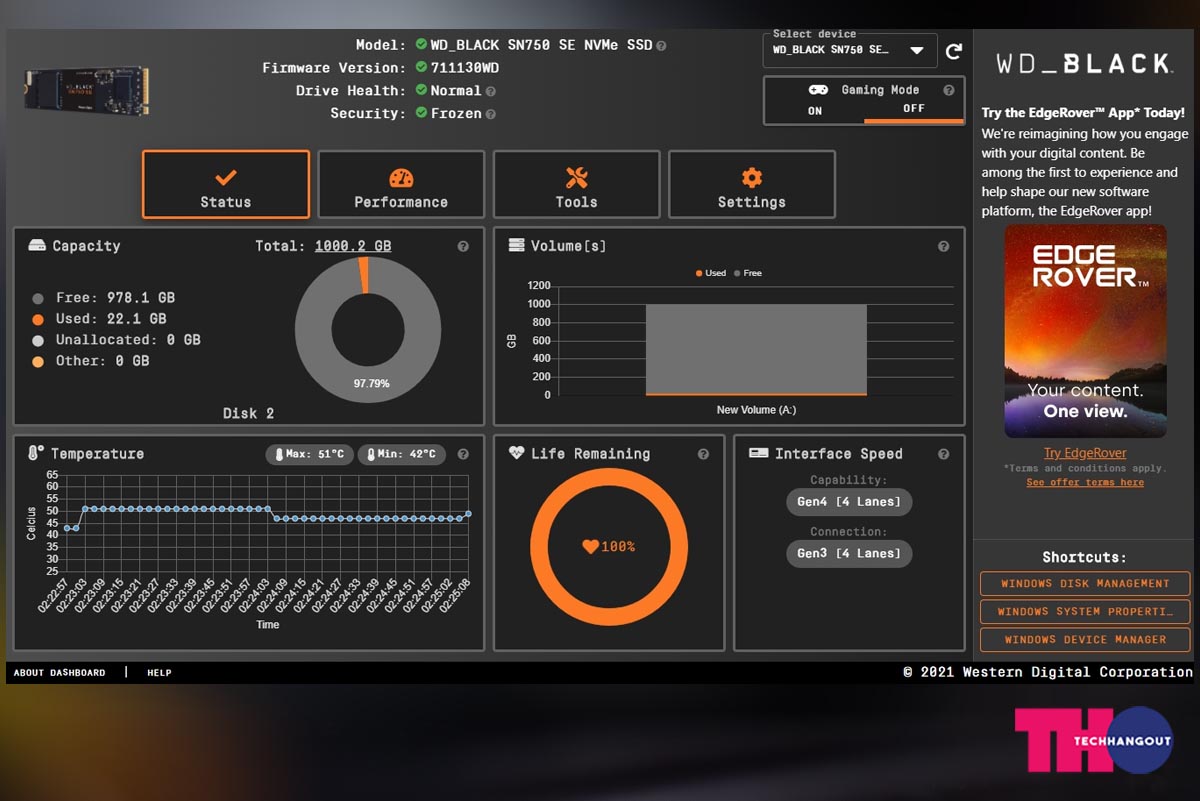Viewport: 1200px width, 801px height.
Task: Click the Free: 978.1 GB entry
Action: tap(115, 298)
